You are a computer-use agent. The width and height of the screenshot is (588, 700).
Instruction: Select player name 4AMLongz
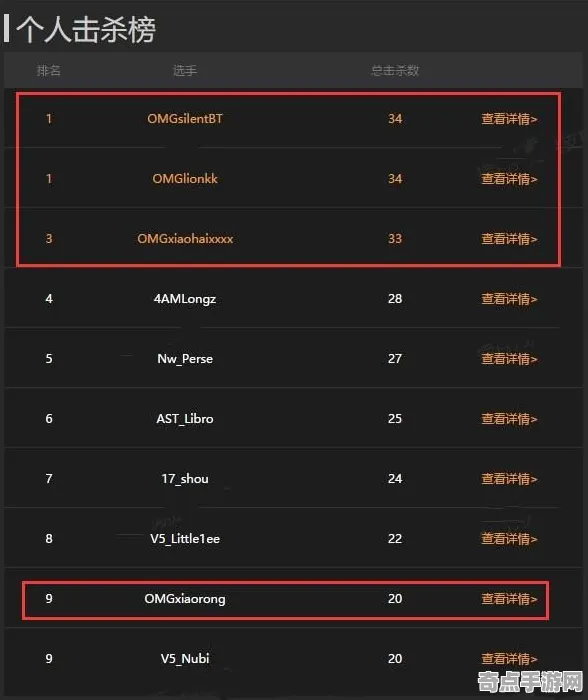(x=185, y=299)
